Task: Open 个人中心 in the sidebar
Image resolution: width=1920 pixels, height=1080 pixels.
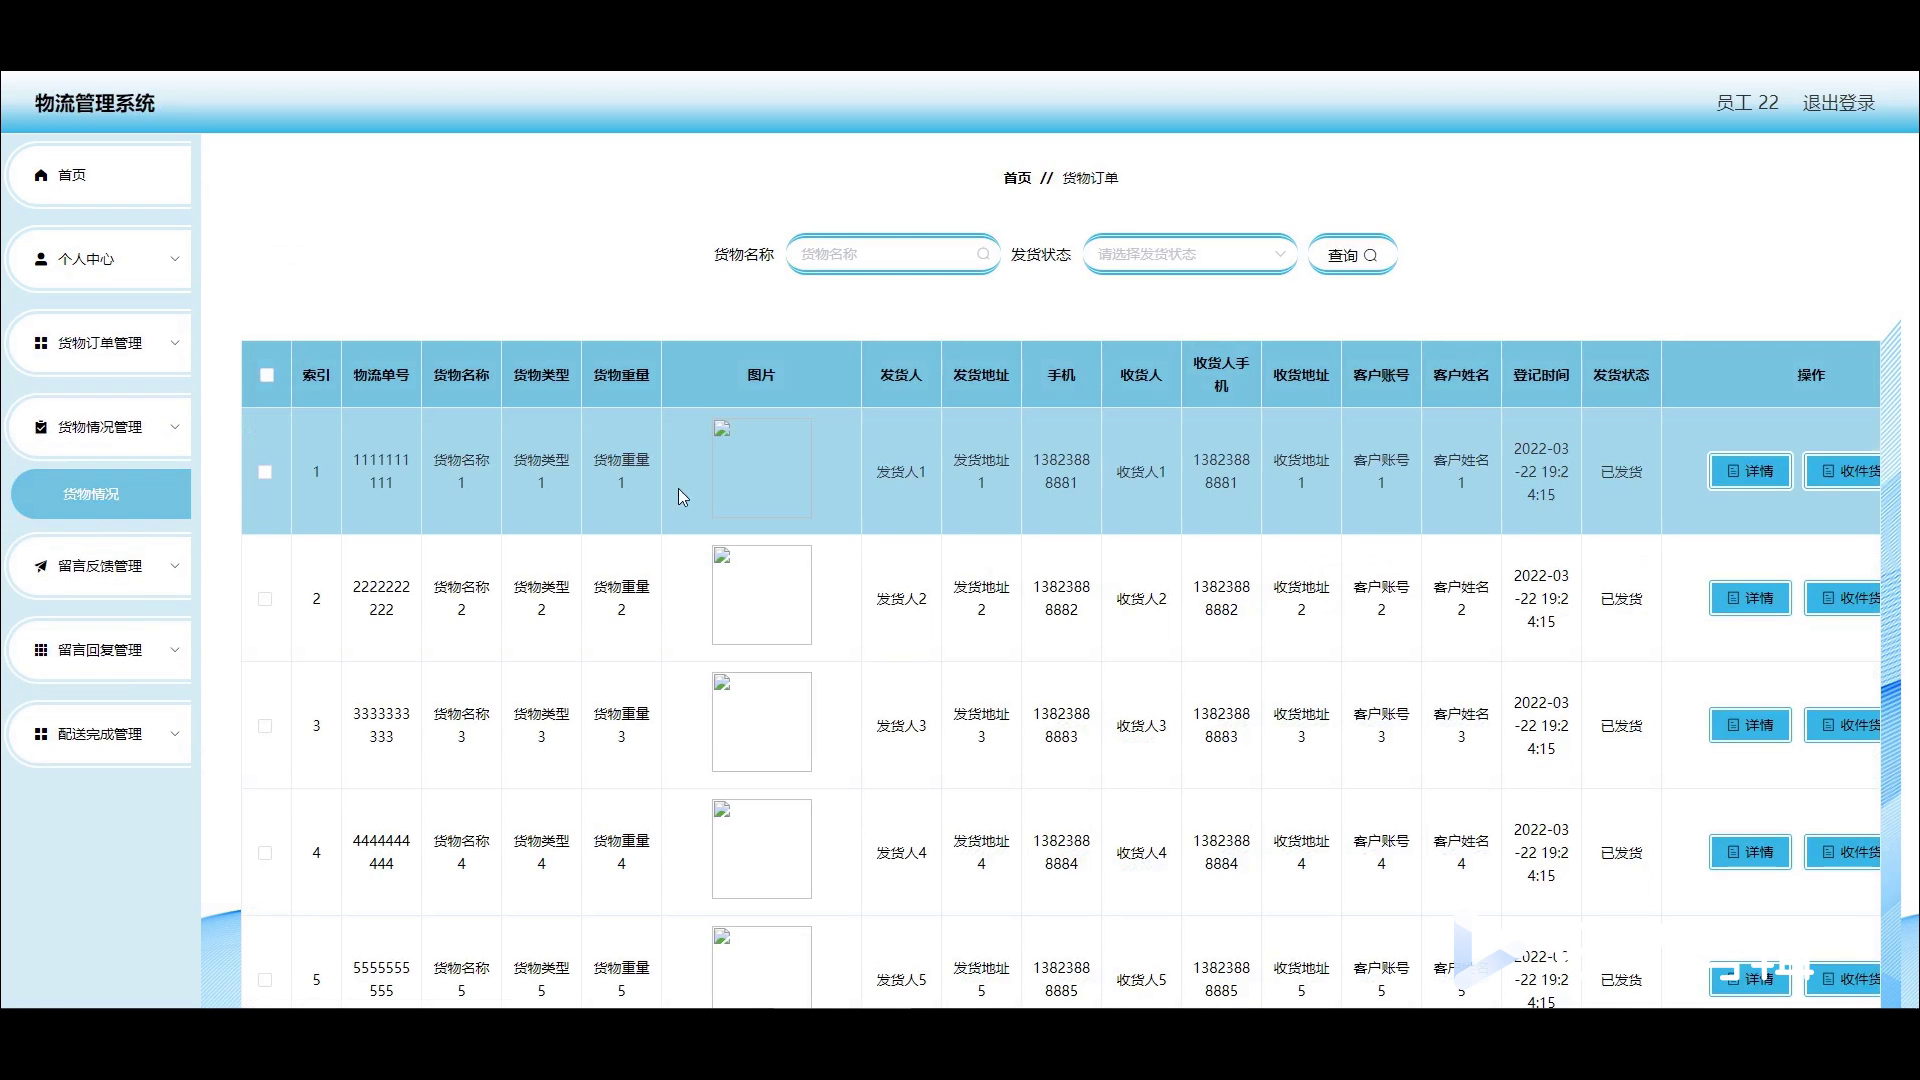Action: [100, 259]
